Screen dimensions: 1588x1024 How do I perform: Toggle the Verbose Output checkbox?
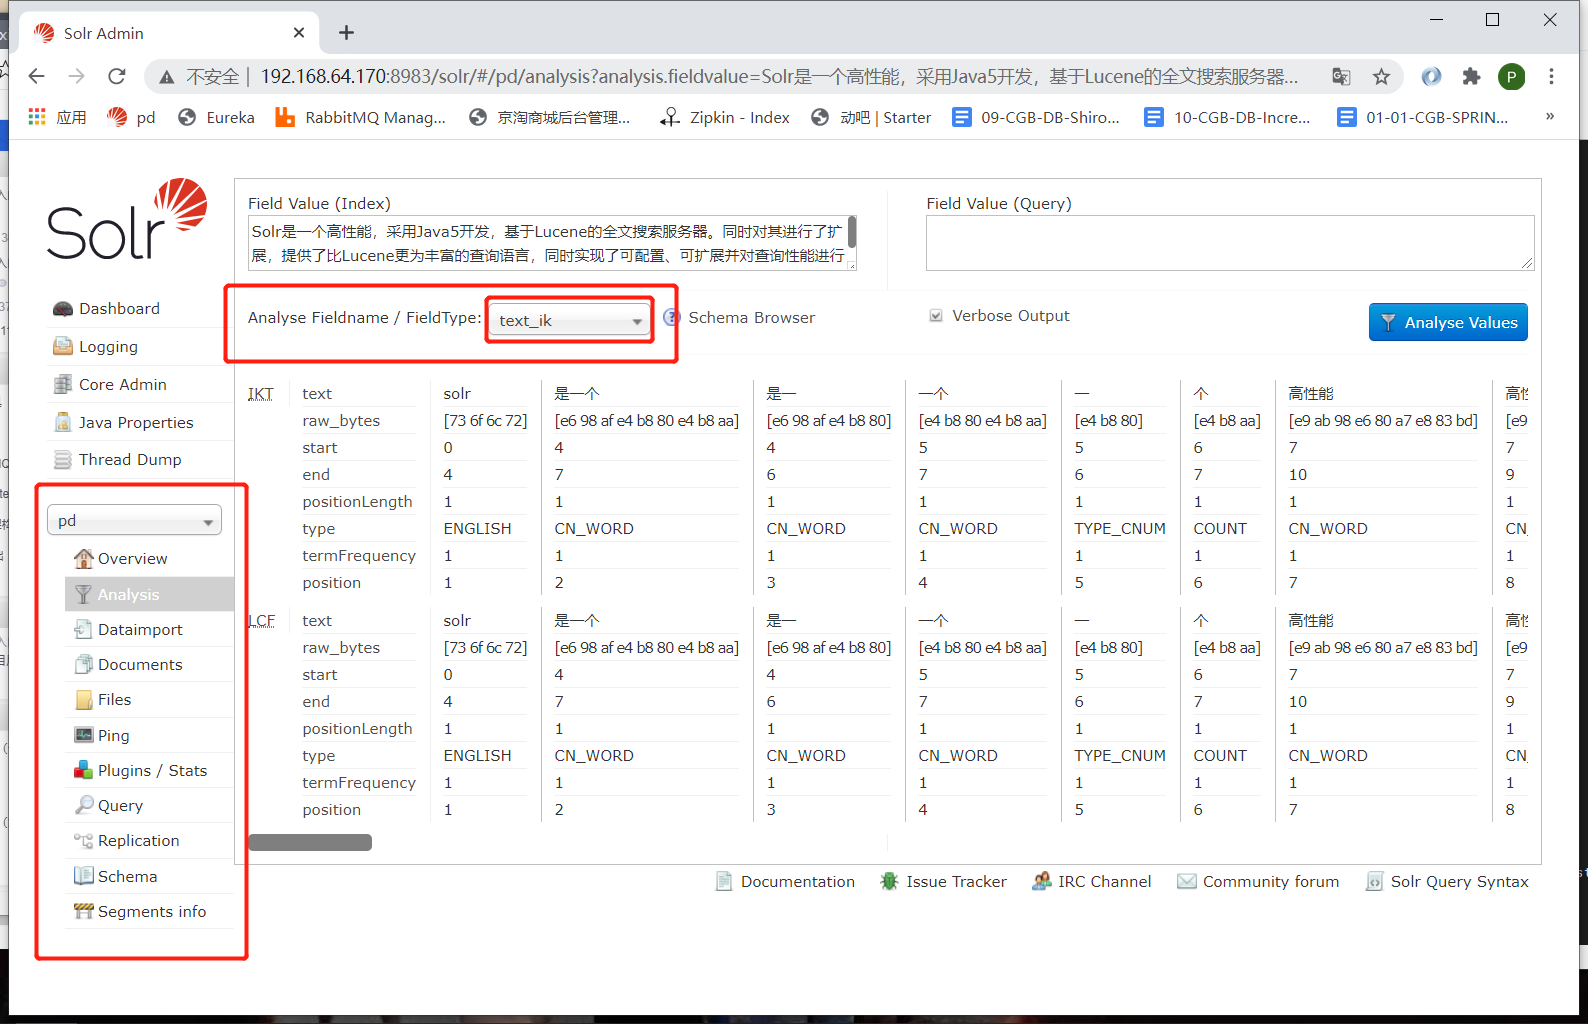[x=936, y=316]
